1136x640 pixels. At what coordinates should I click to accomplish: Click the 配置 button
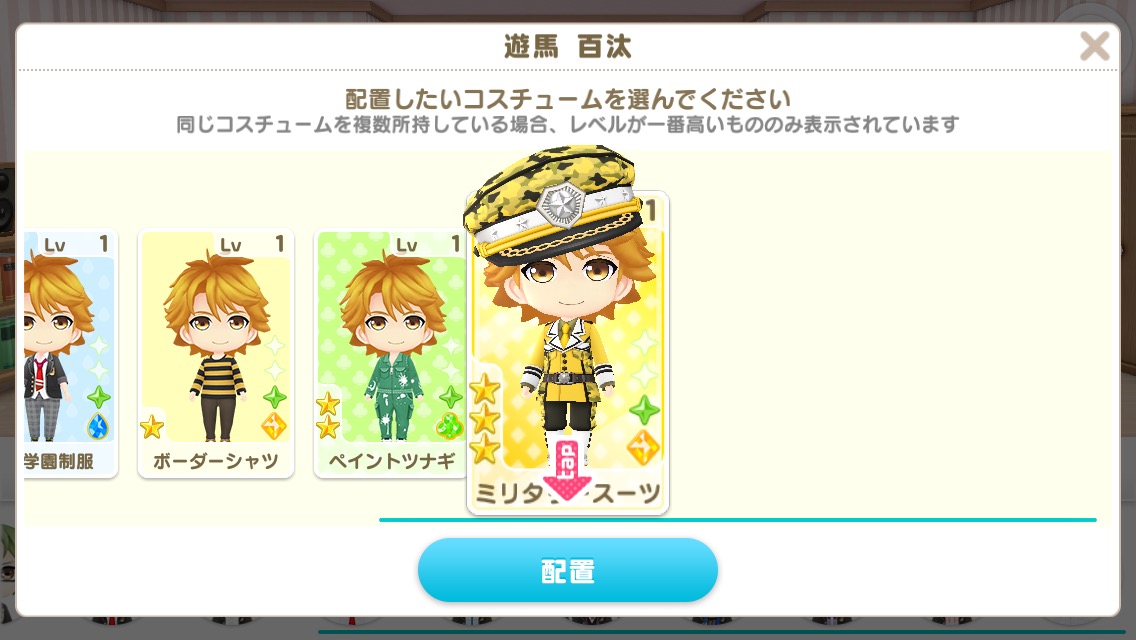tap(567, 570)
